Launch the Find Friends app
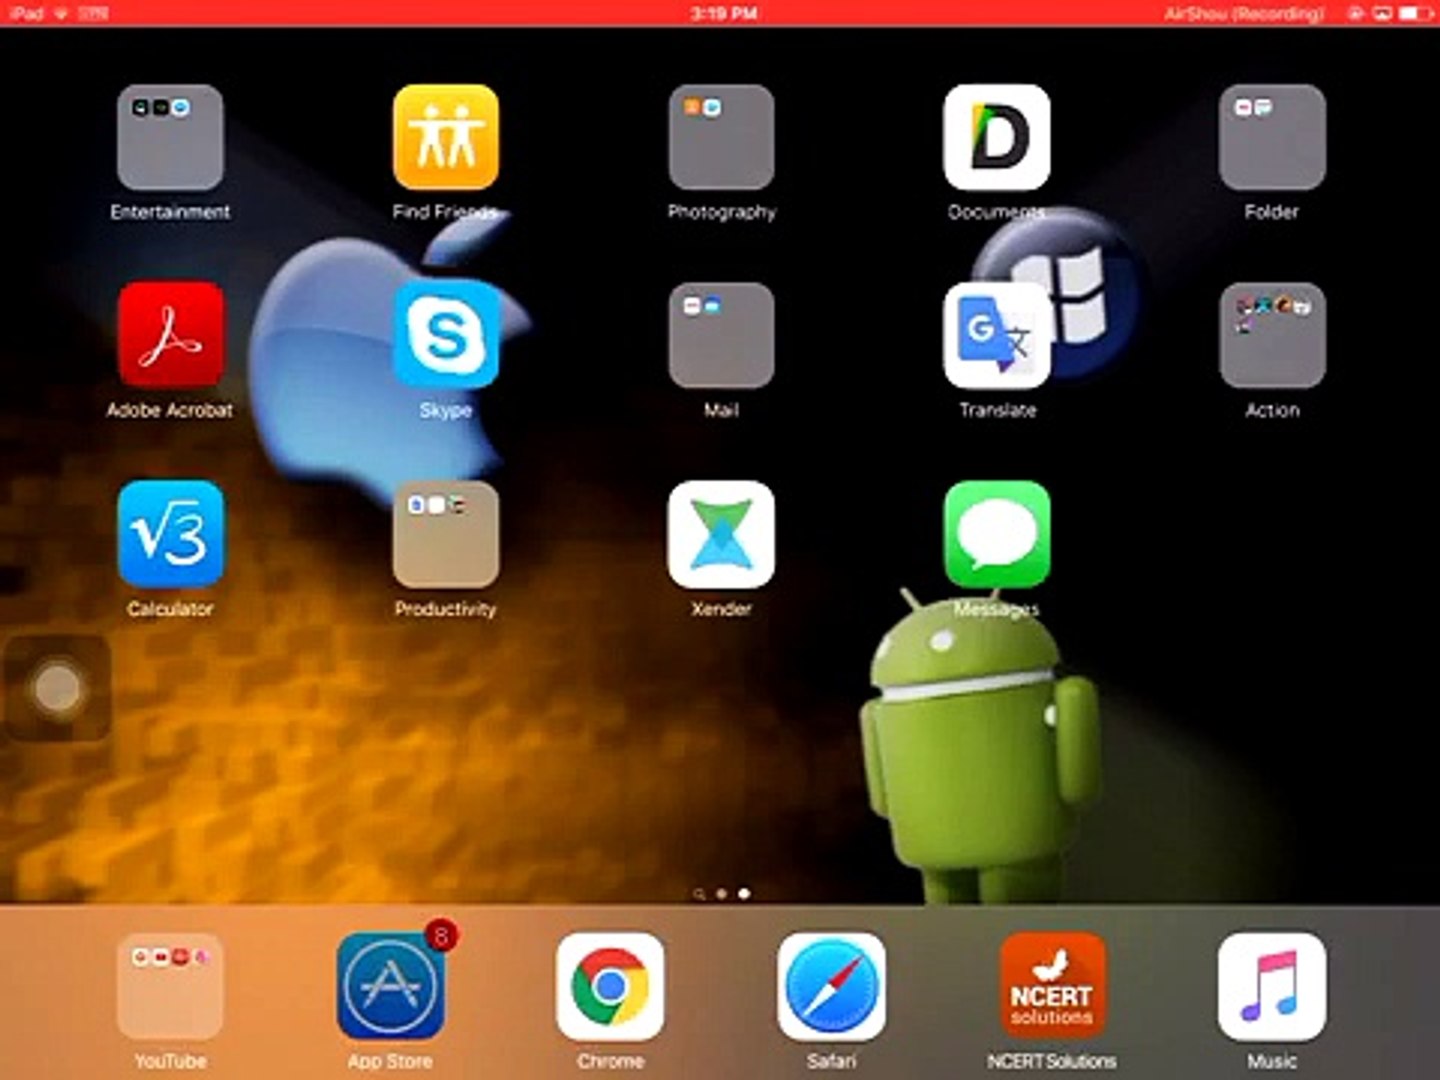Viewport: 1440px width, 1080px height. click(x=446, y=137)
